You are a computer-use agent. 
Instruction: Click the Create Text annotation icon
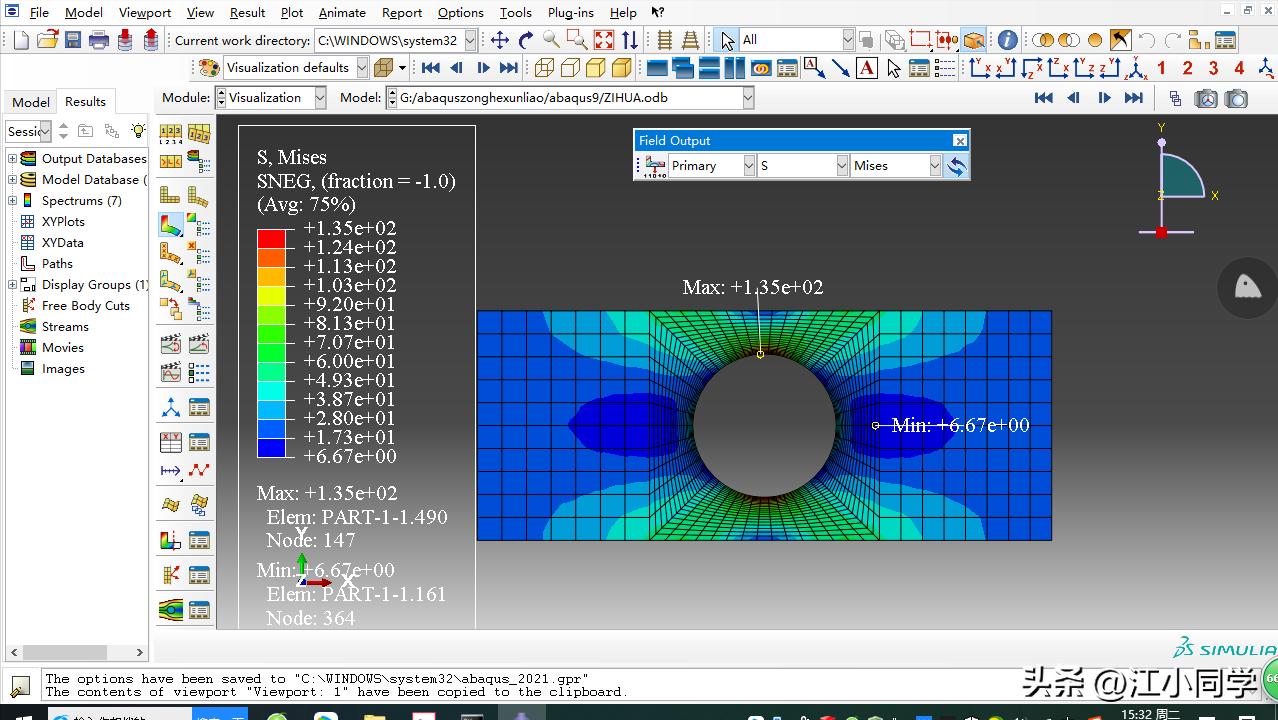[x=866, y=68]
